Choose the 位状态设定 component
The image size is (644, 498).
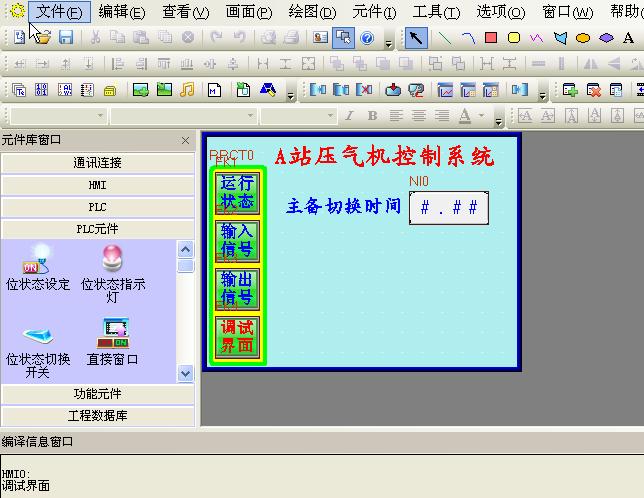pos(38,266)
